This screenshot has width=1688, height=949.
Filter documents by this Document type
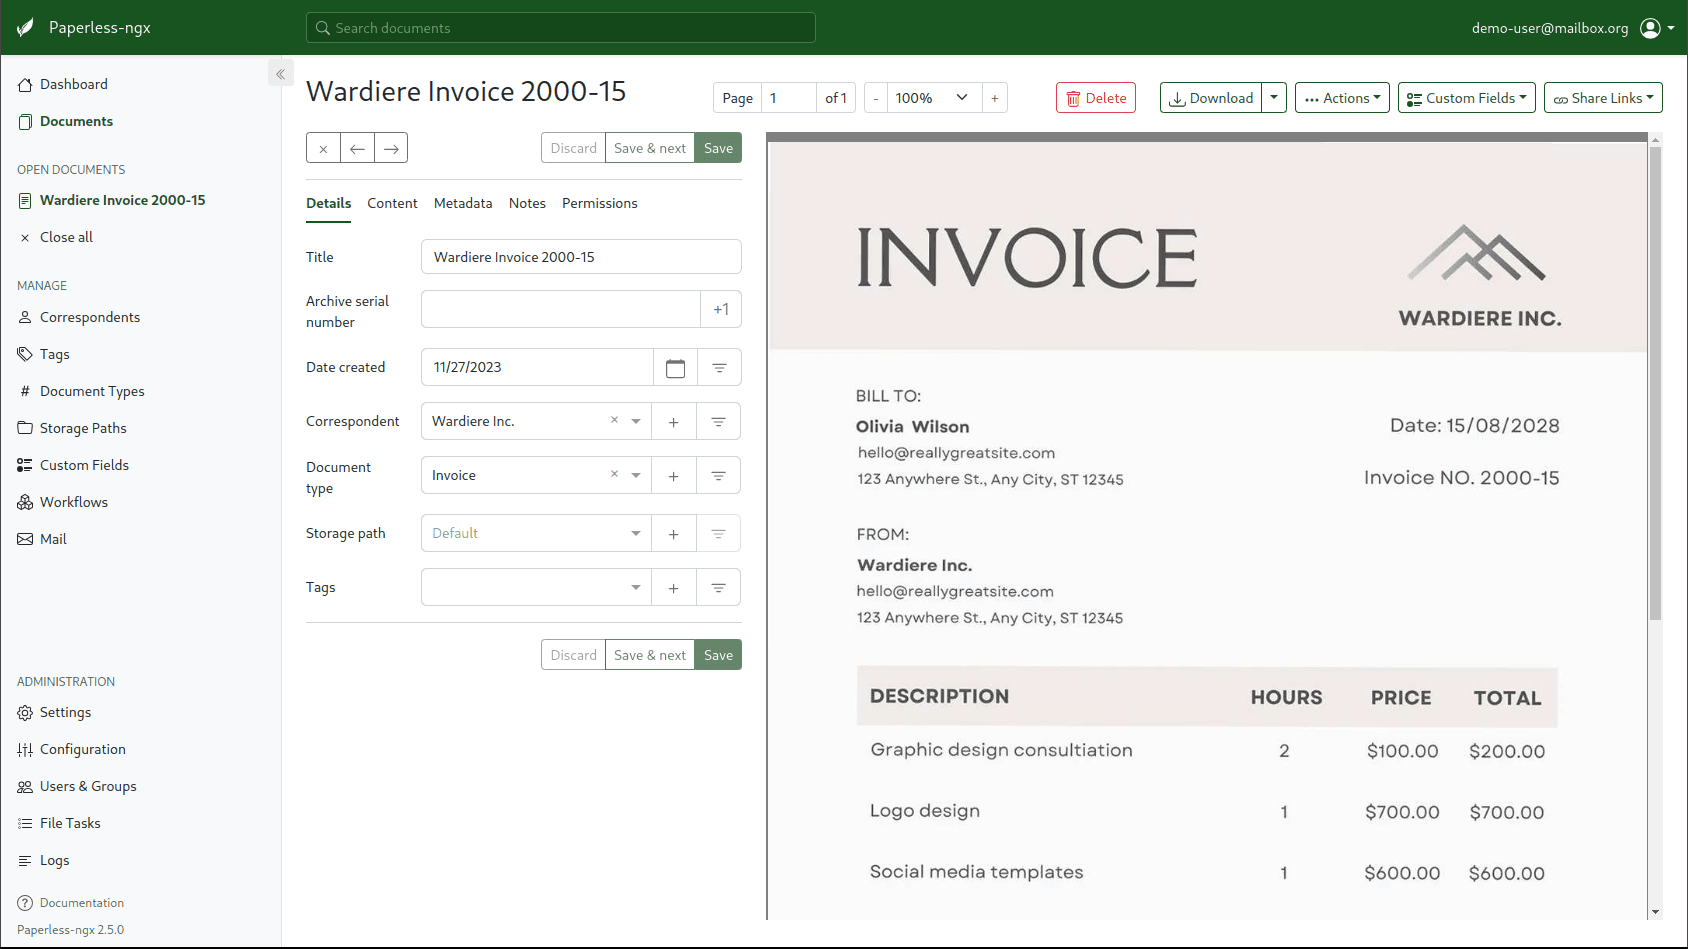[x=718, y=476]
